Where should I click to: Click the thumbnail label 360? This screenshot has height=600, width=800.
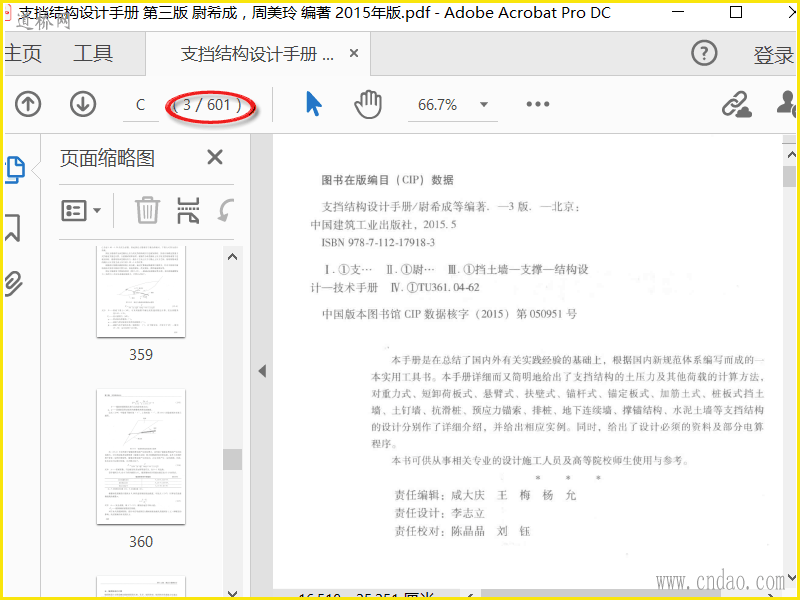(141, 541)
